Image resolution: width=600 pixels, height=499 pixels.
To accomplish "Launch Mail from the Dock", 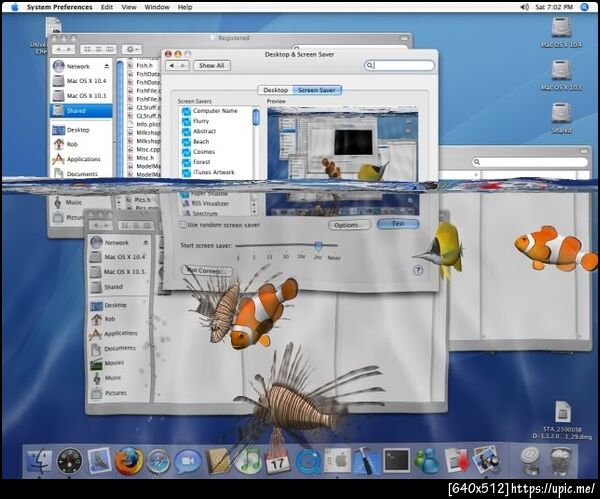I will (99, 460).
